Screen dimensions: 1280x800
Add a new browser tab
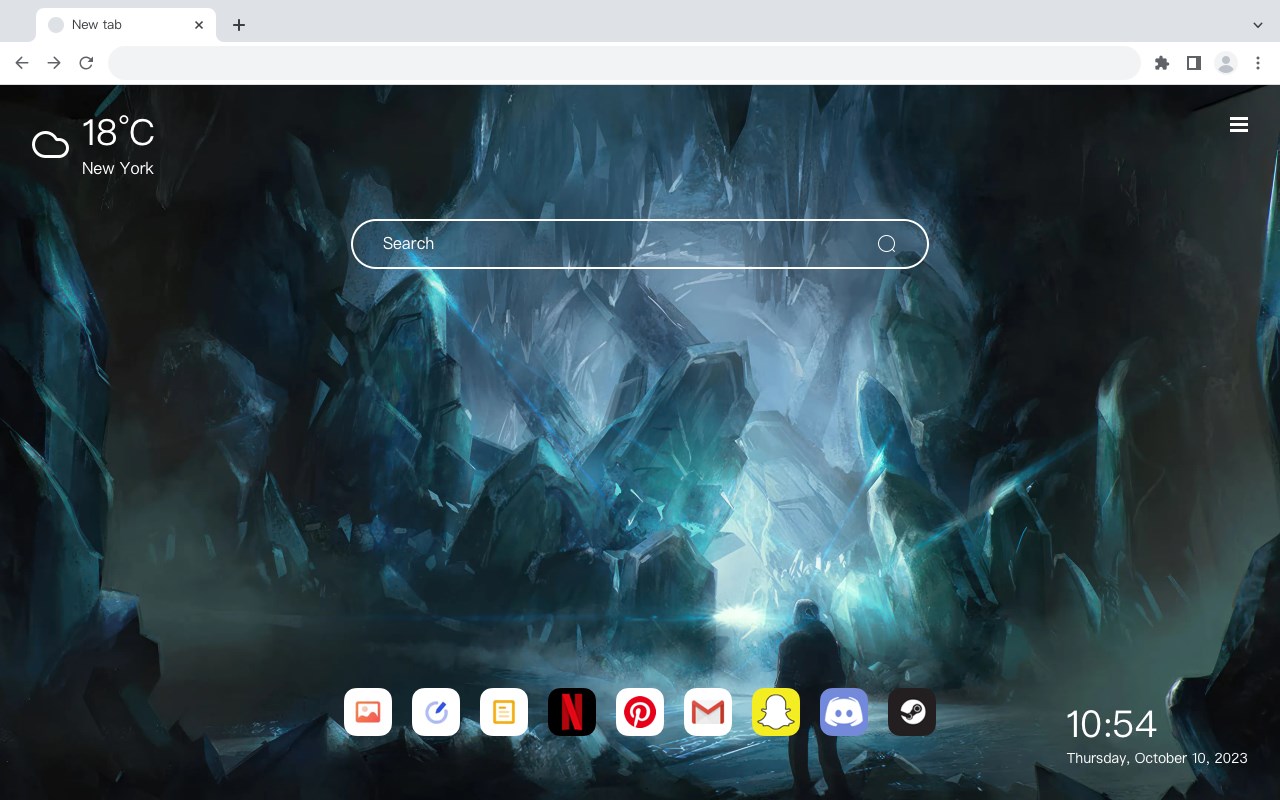pyautogui.click(x=238, y=25)
